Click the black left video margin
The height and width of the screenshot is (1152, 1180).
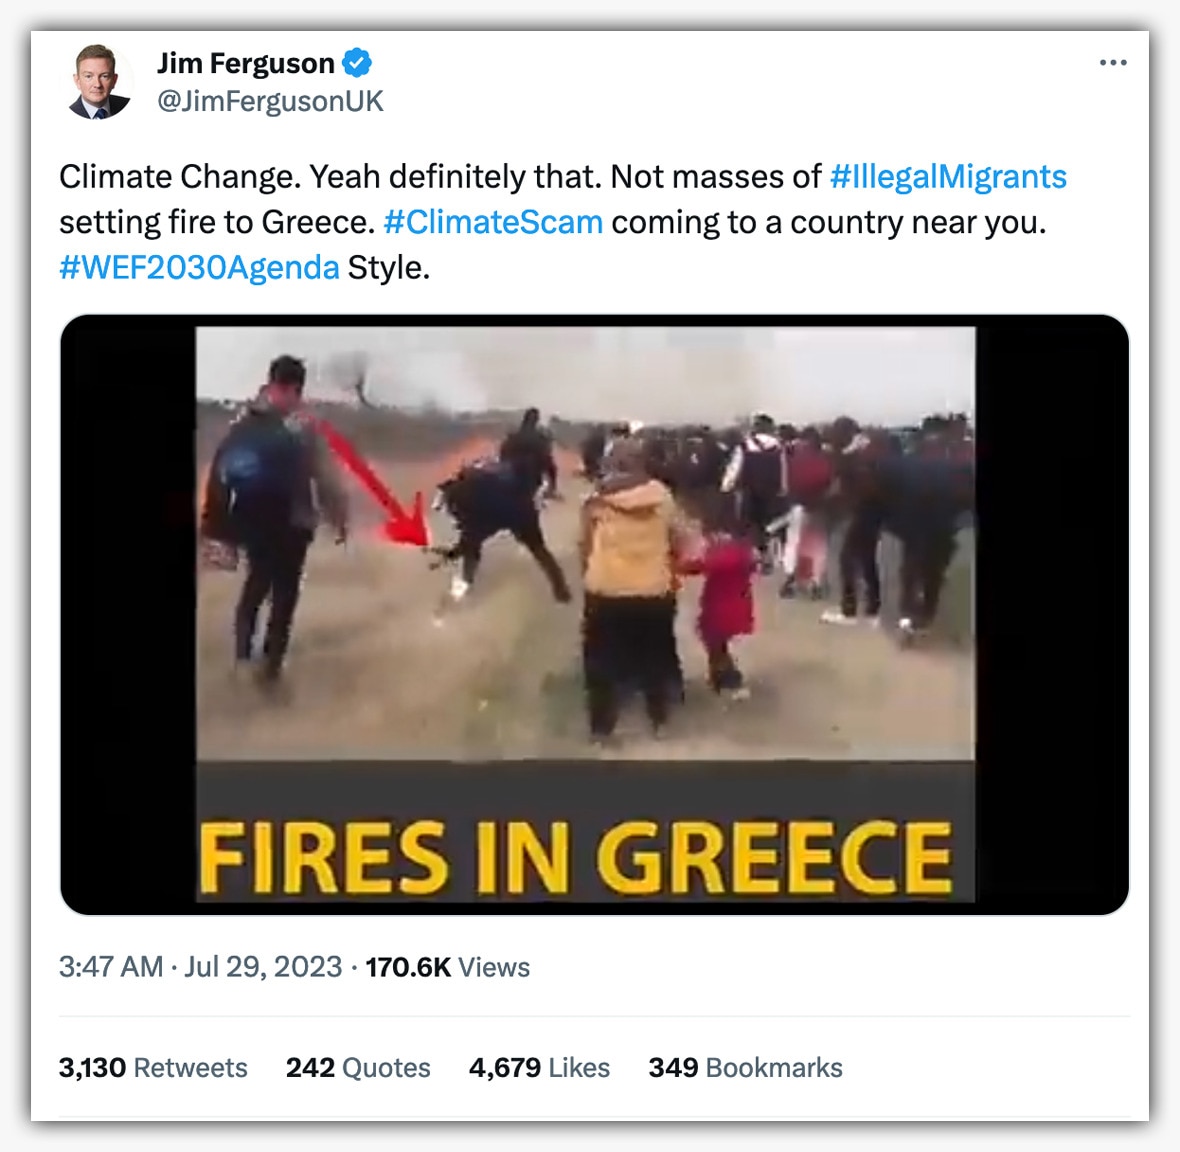128,614
